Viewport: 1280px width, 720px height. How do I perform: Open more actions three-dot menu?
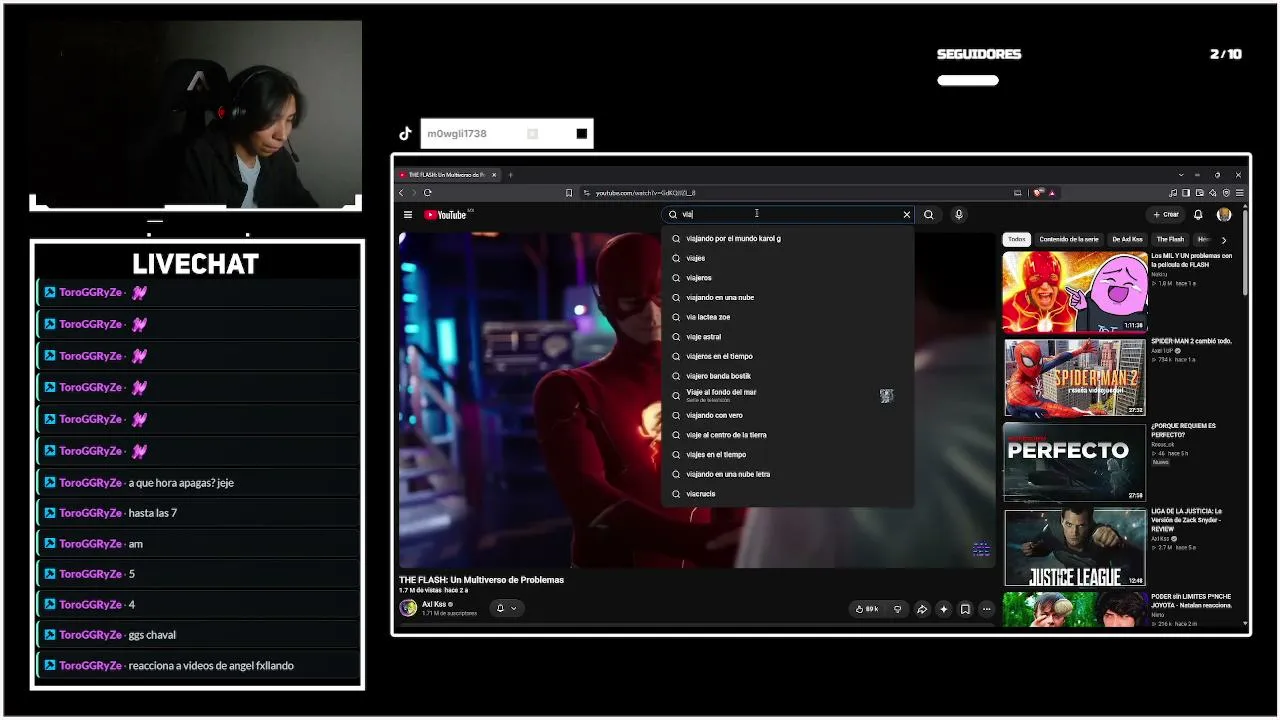coord(987,609)
